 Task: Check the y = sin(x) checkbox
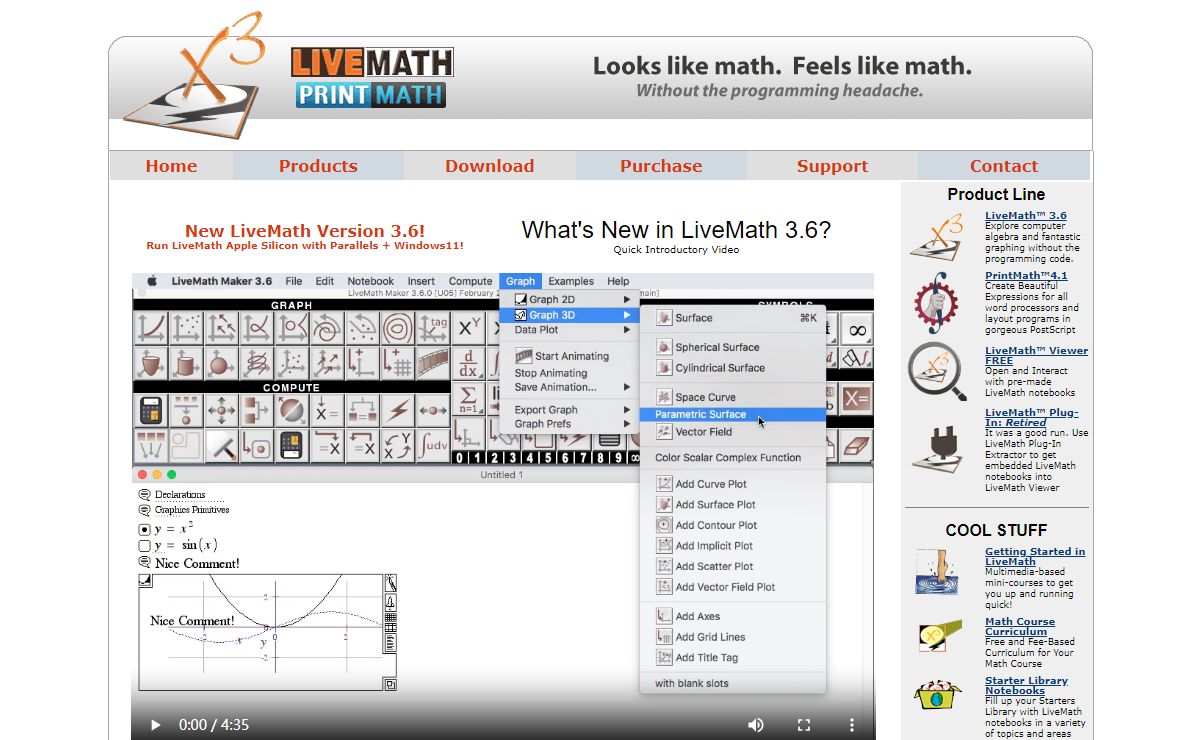click(144, 546)
